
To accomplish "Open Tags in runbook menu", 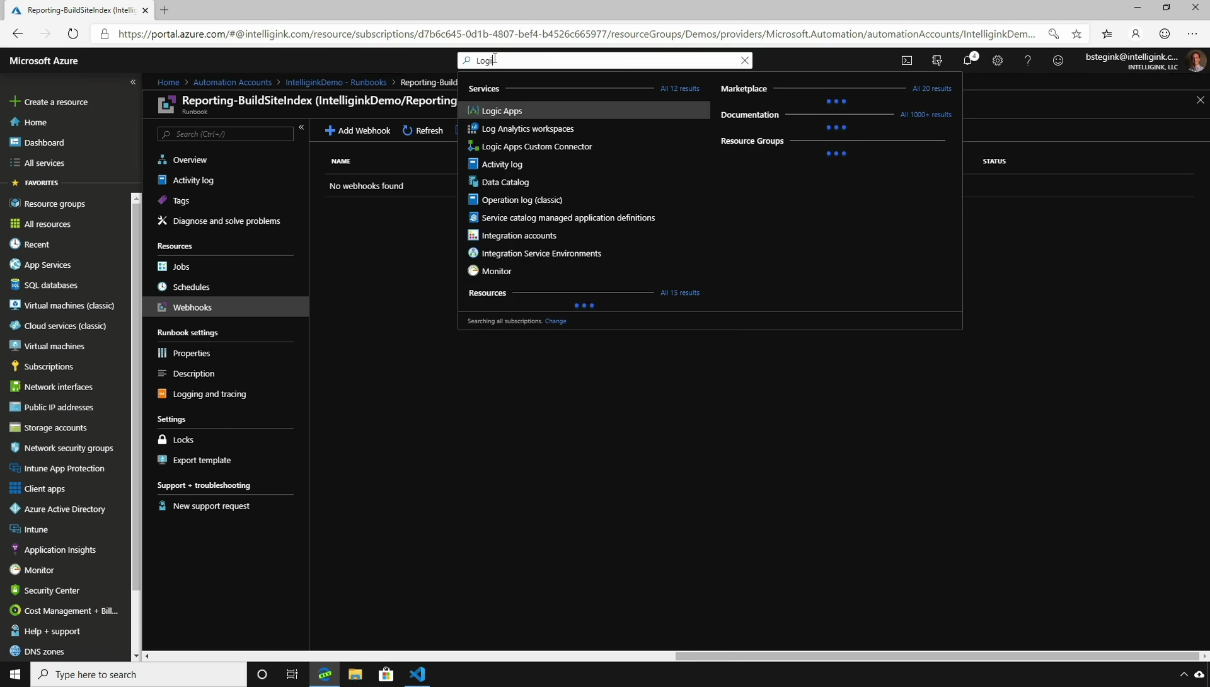I will [181, 201].
